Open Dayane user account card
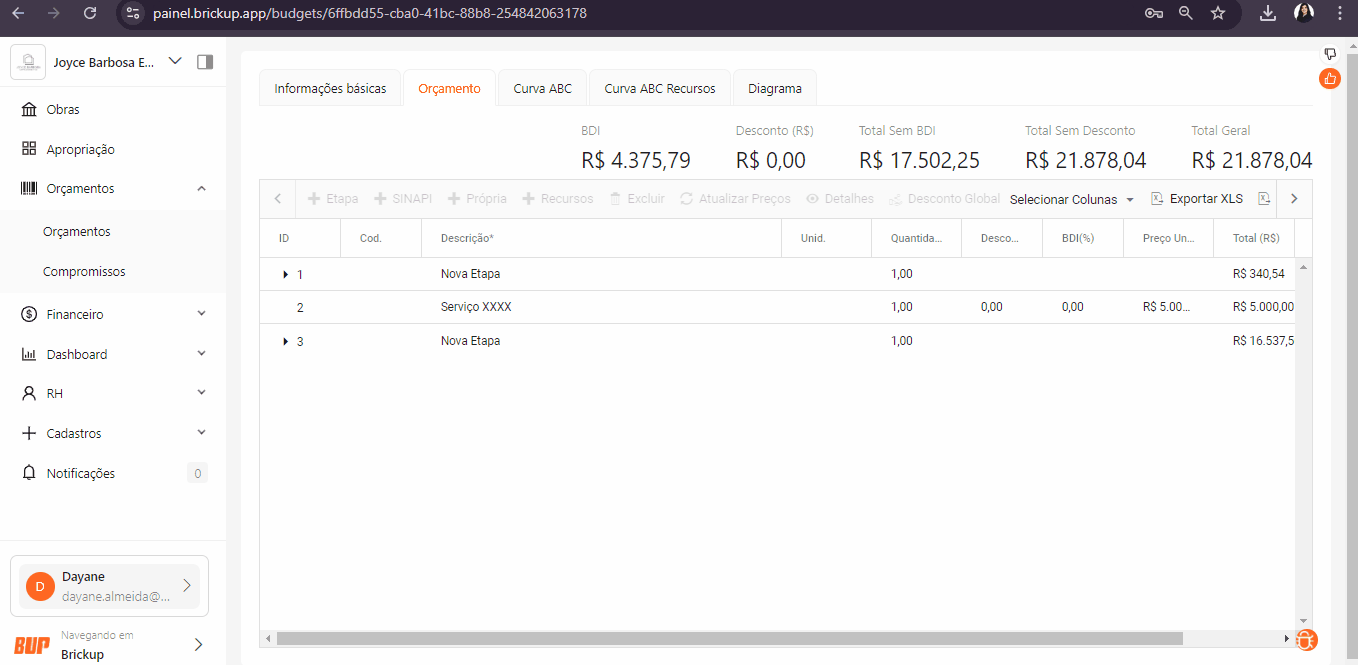Screen dimensions: 1358x665 109,586
